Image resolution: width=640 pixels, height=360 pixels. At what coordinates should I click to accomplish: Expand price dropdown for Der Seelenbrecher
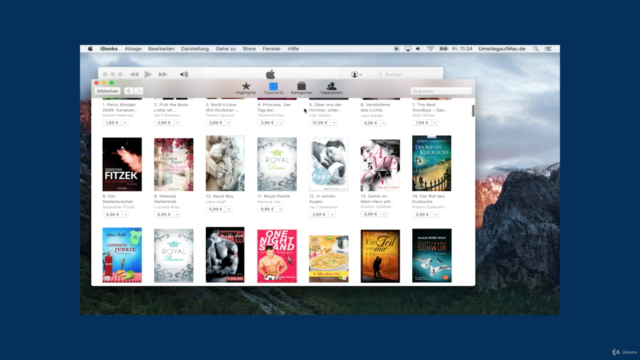point(125,214)
